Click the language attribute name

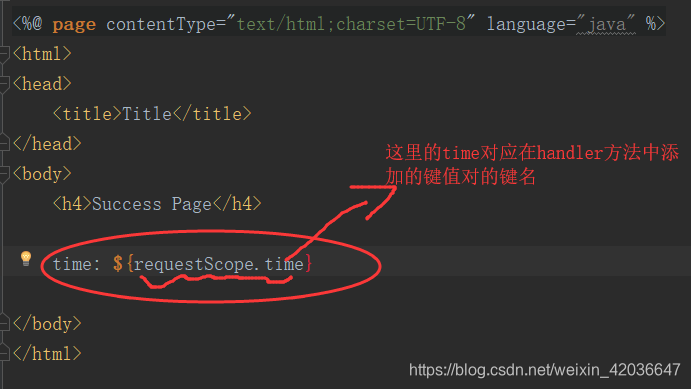coord(526,24)
